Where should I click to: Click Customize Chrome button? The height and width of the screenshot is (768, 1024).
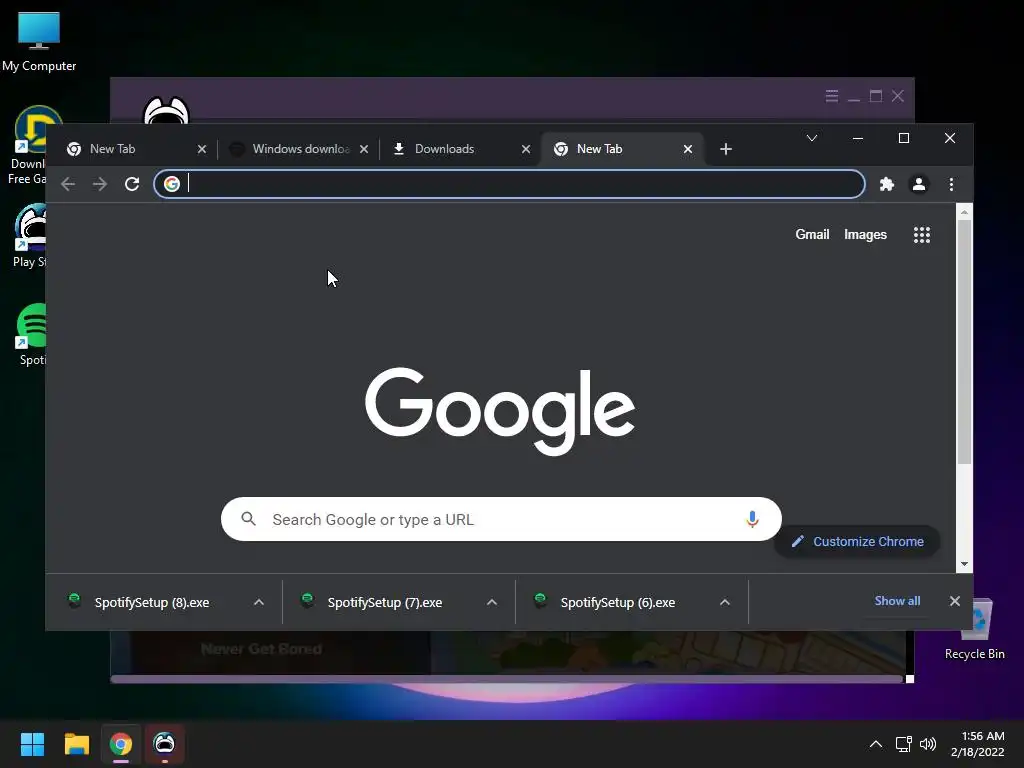tap(857, 541)
